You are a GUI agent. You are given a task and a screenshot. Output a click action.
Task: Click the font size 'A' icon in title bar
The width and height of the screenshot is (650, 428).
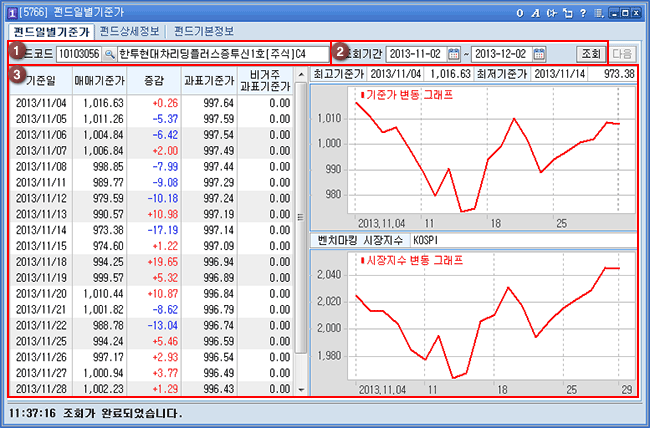coord(537,12)
